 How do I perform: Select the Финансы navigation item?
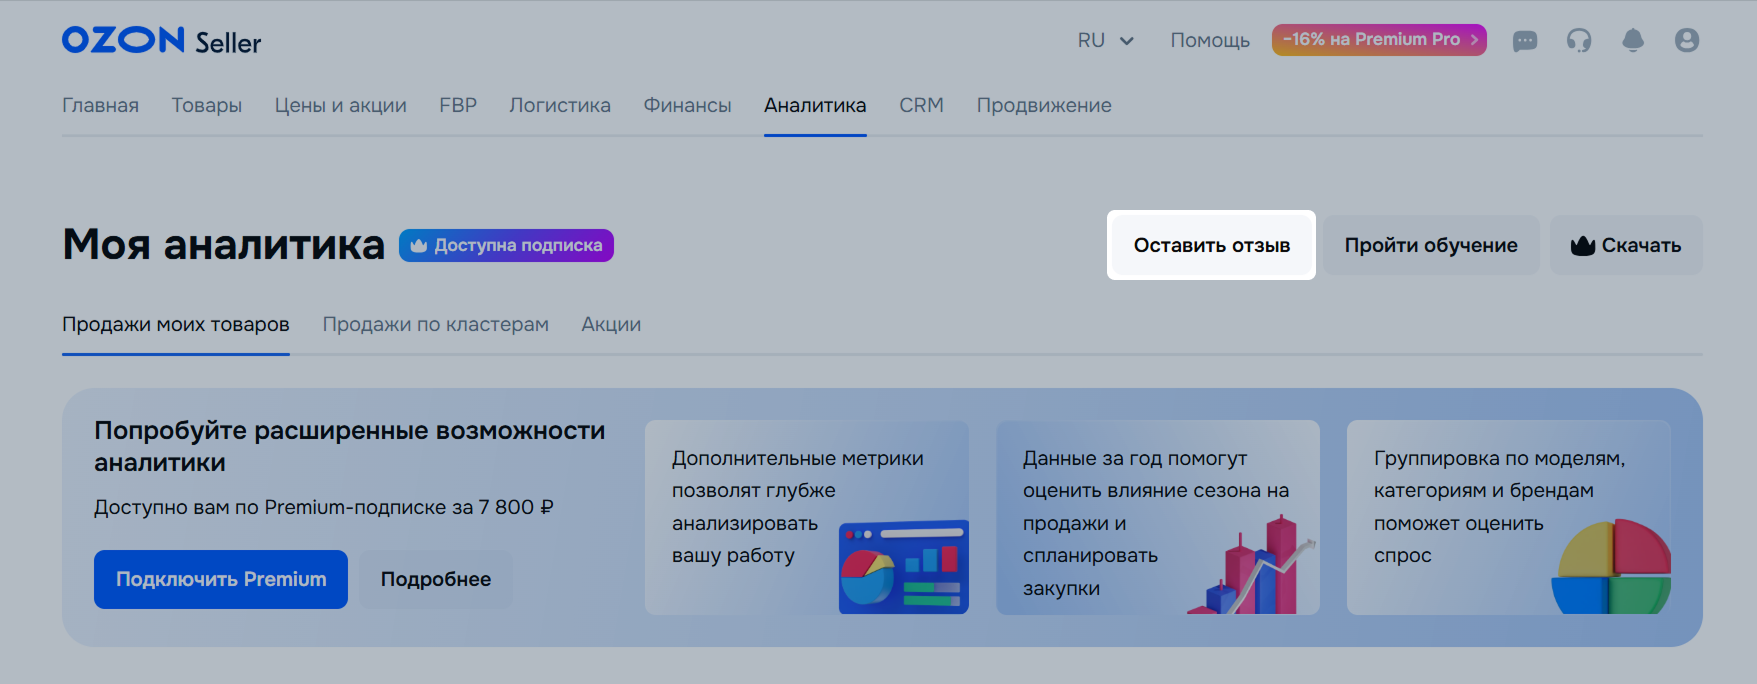click(x=687, y=105)
